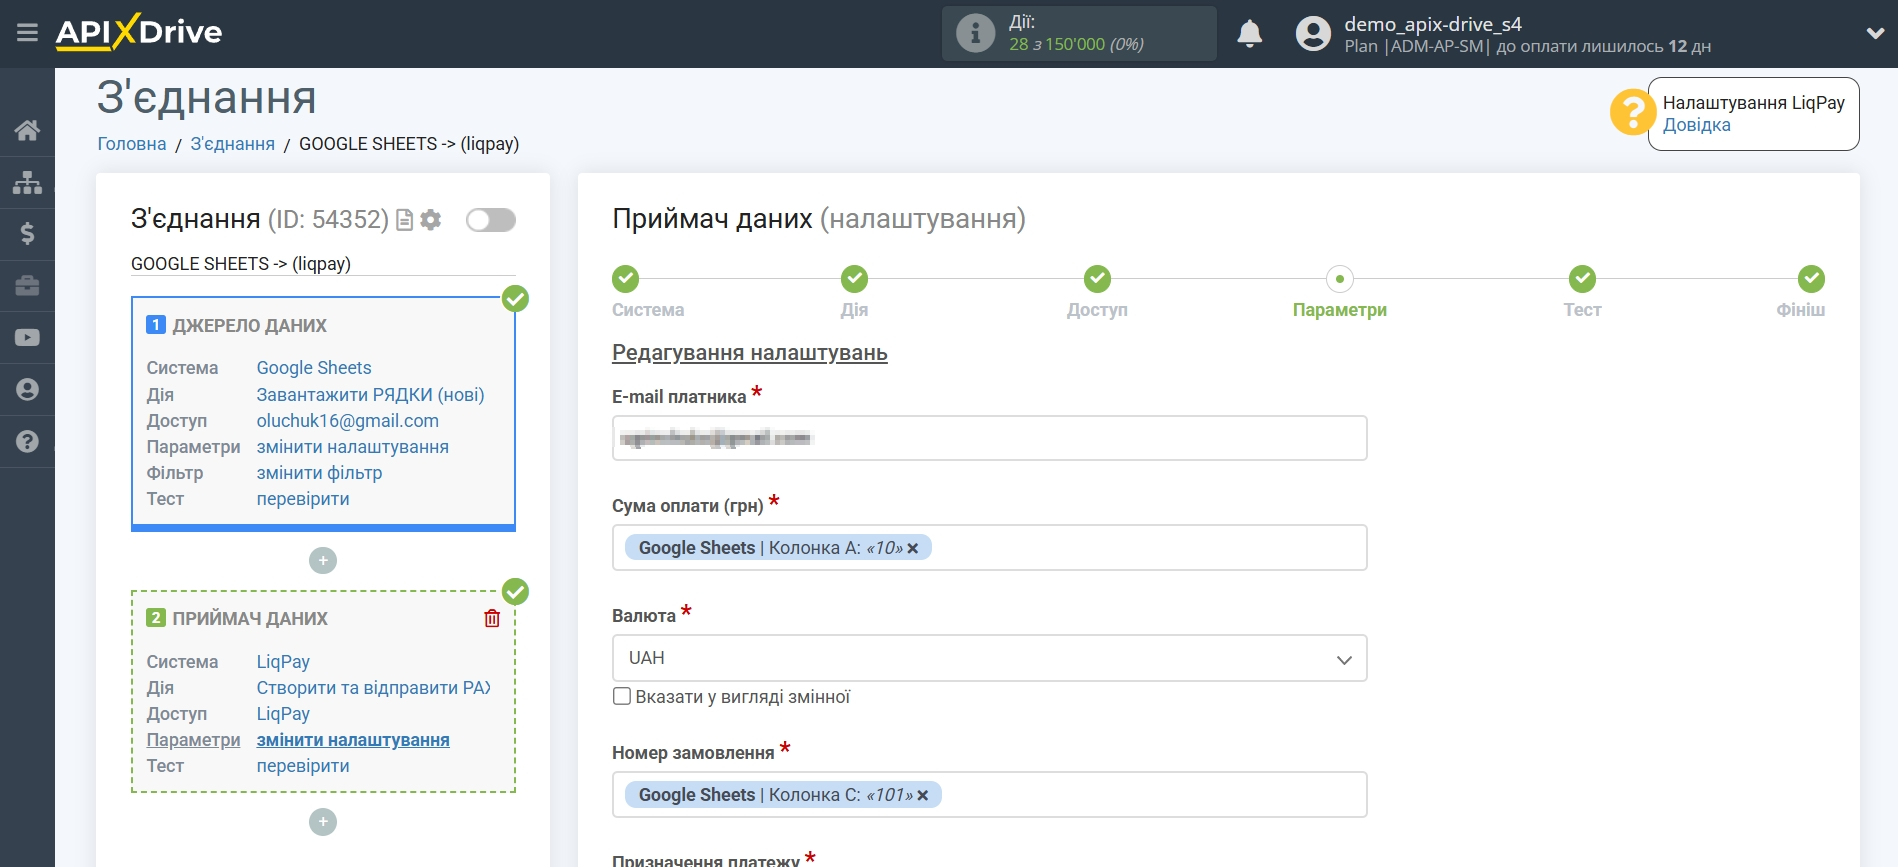The width and height of the screenshot is (1898, 867).
Task: Toggle the connection on/off switch
Action: coord(491,220)
